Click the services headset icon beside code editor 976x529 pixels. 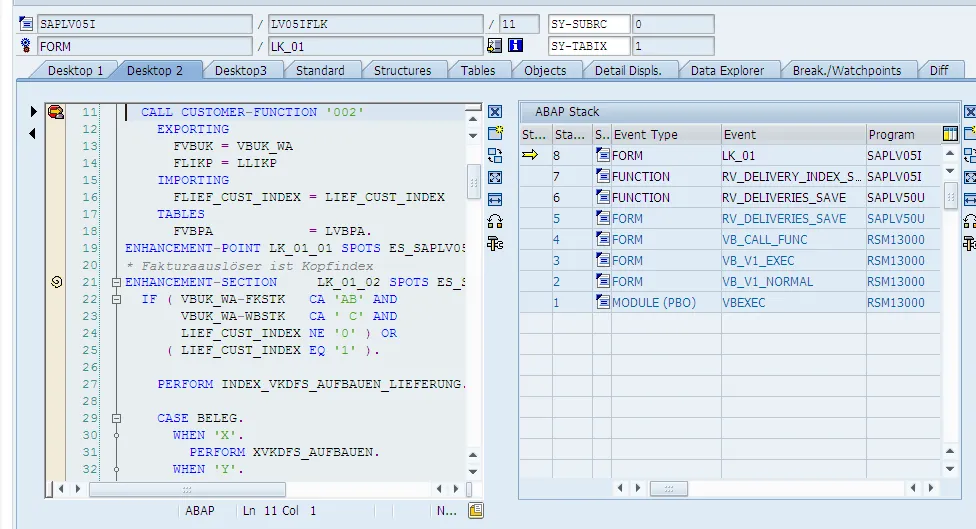click(x=495, y=221)
